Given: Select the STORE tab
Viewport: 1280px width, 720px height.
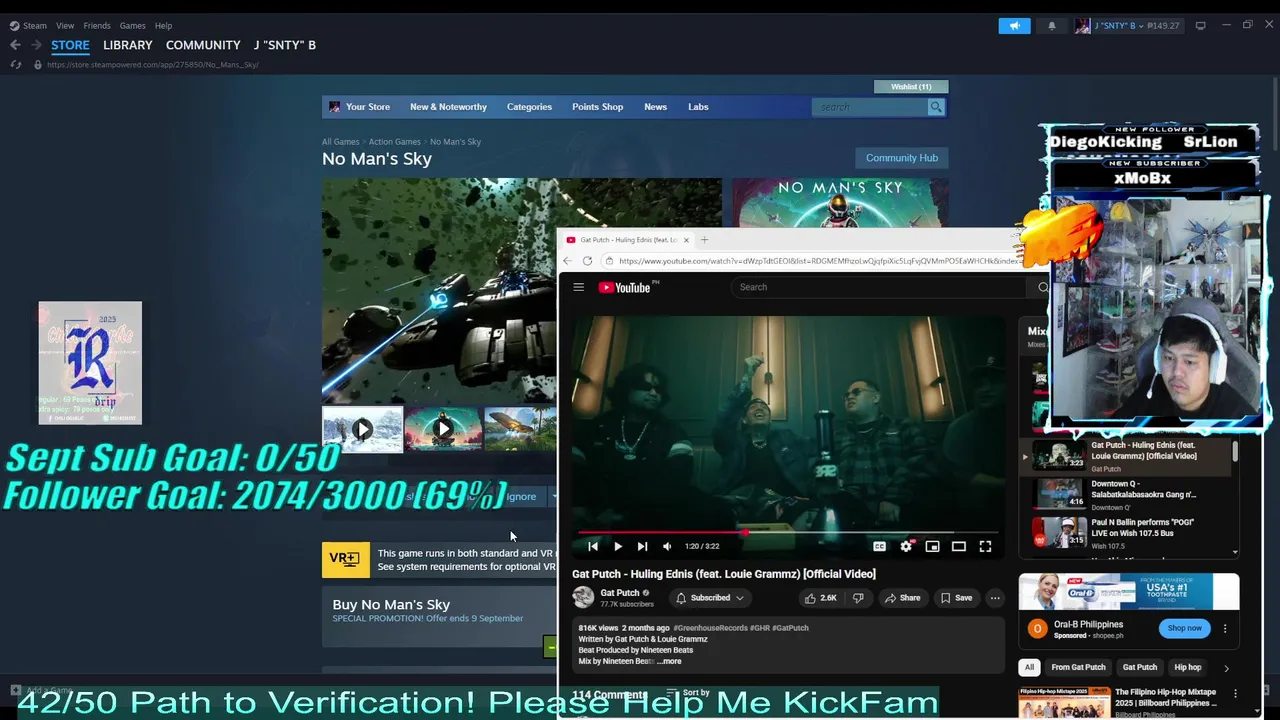Looking at the screenshot, I should tap(70, 45).
